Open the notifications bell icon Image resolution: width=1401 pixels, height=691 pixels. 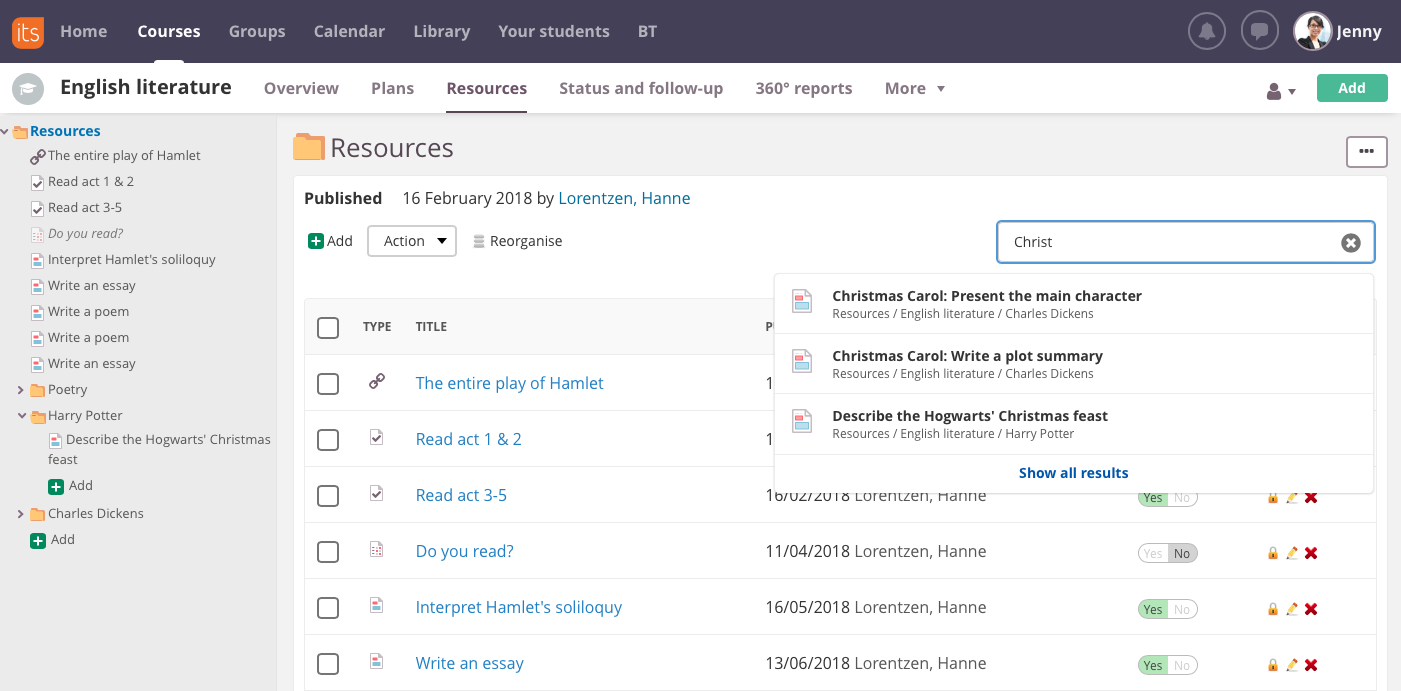(1207, 31)
